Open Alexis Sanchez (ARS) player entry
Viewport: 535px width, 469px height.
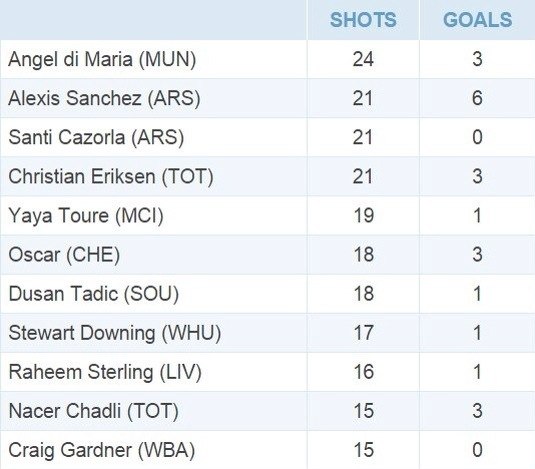(104, 98)
